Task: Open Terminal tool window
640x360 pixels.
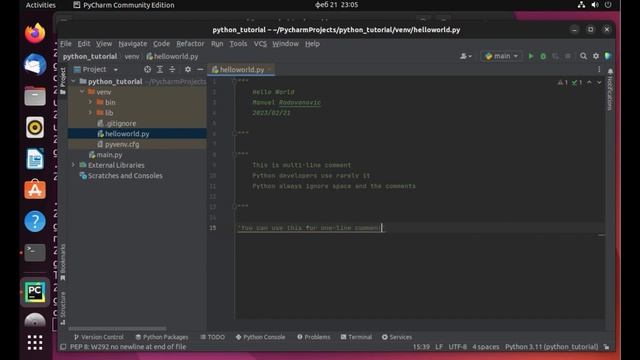Action: 356,337
